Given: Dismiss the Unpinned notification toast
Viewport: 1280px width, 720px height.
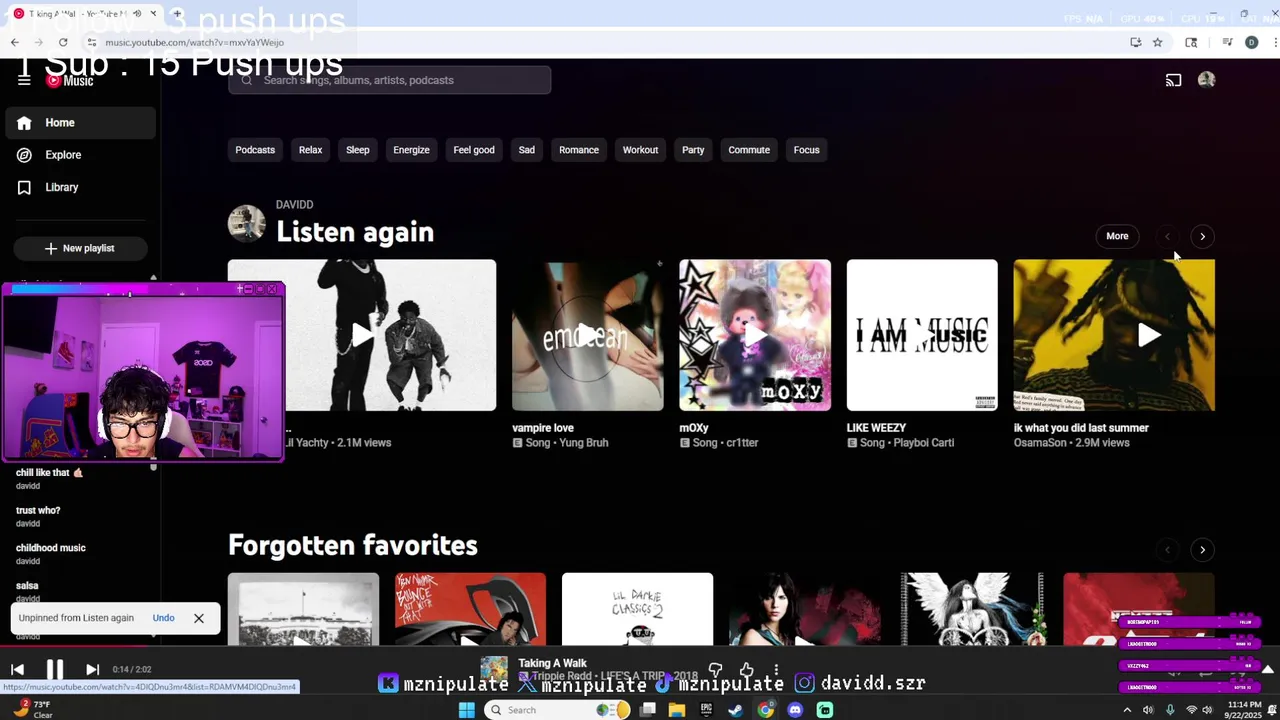Looking at the screenshot, I should 199,618.
